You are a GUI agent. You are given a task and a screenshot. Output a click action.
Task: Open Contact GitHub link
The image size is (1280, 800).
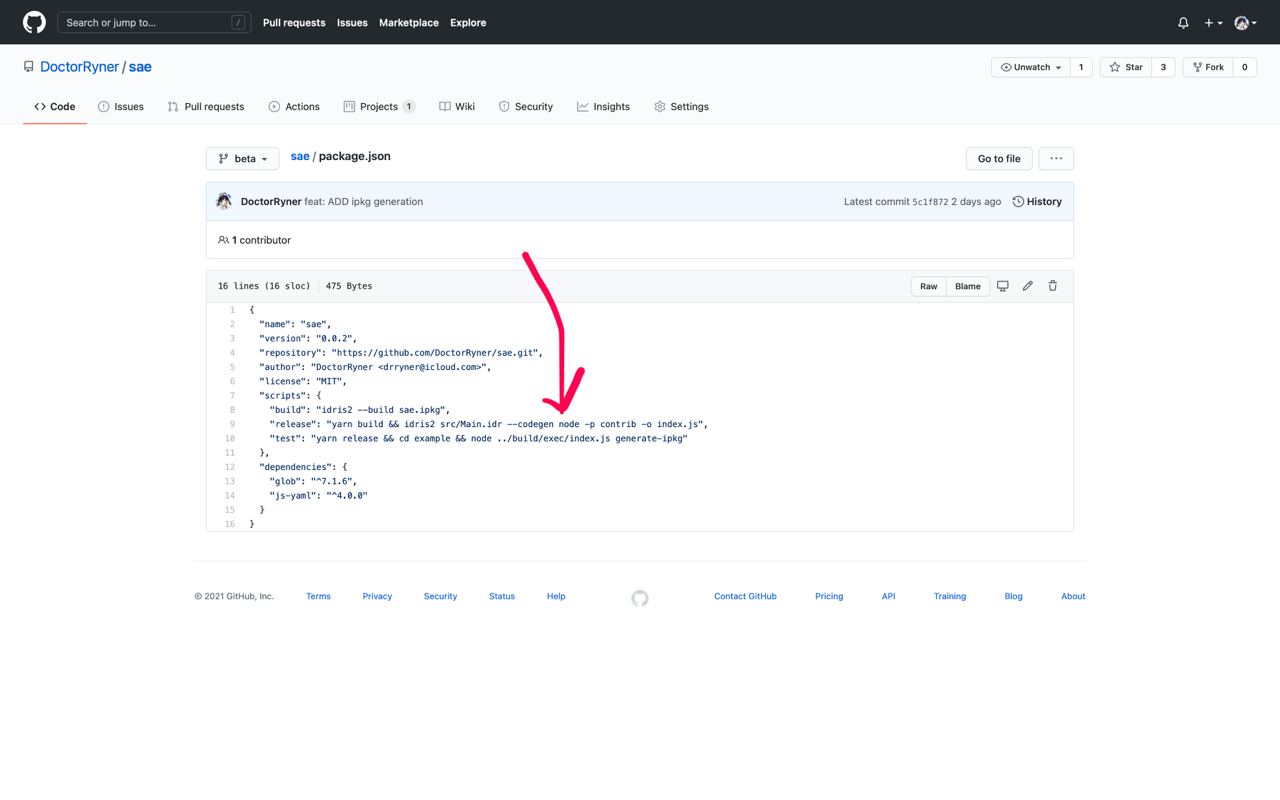(745, 596)
